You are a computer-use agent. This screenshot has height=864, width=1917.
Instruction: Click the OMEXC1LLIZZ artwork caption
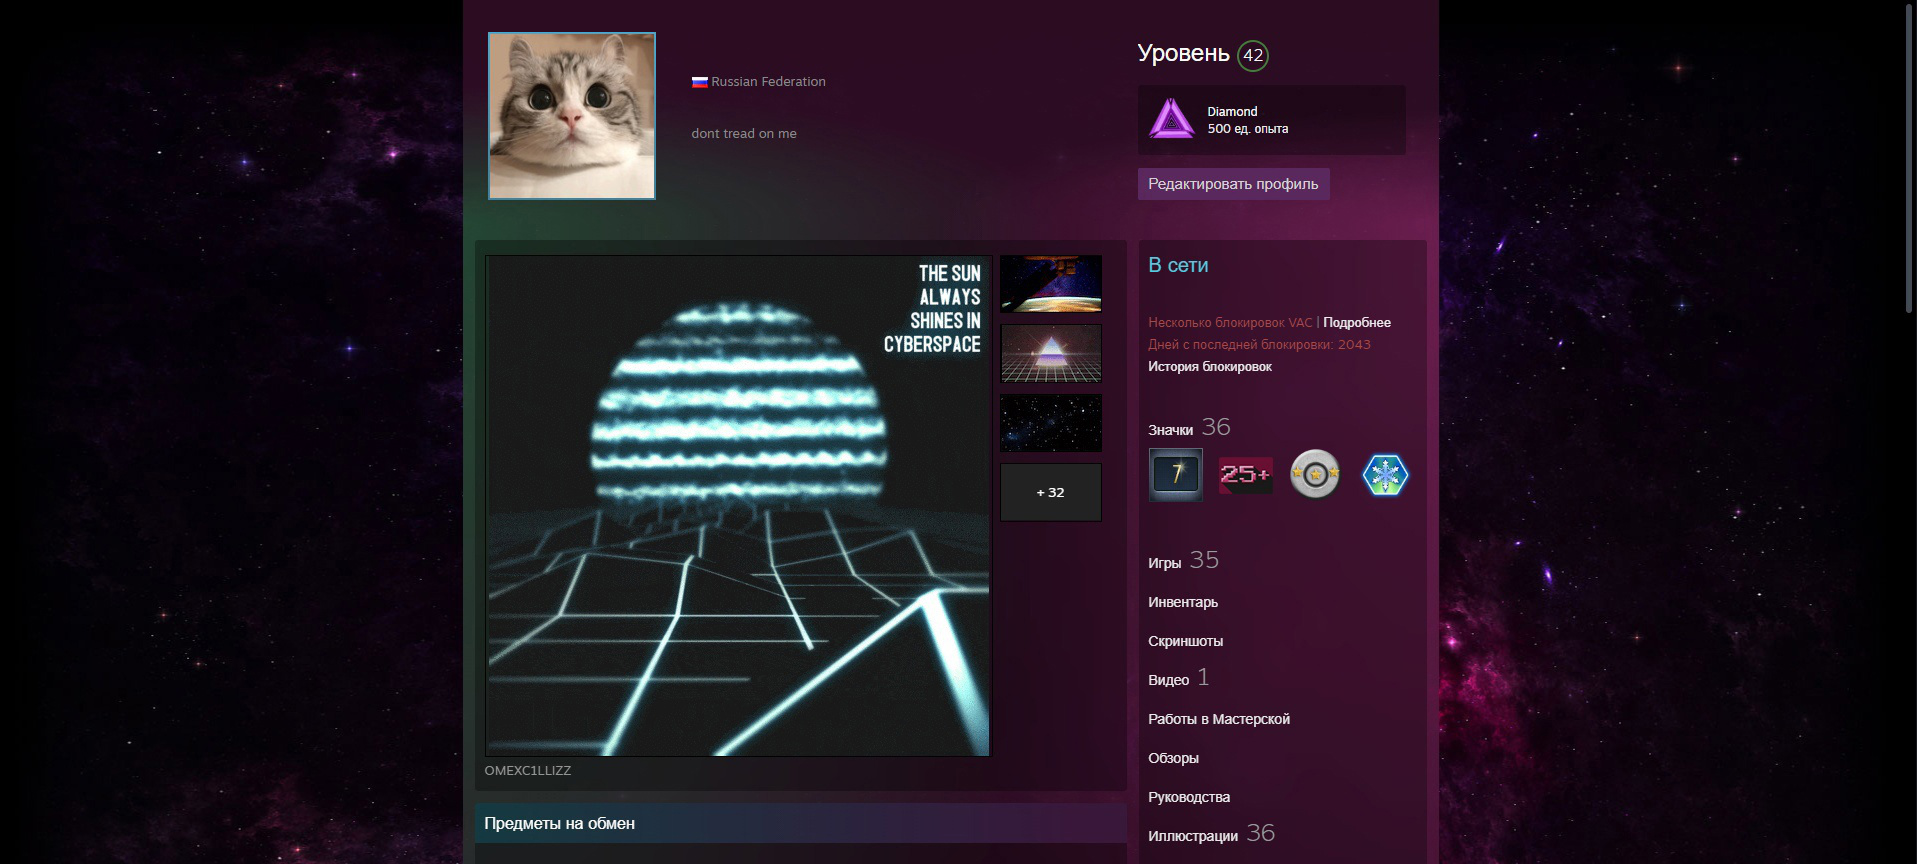coord(528,771)
